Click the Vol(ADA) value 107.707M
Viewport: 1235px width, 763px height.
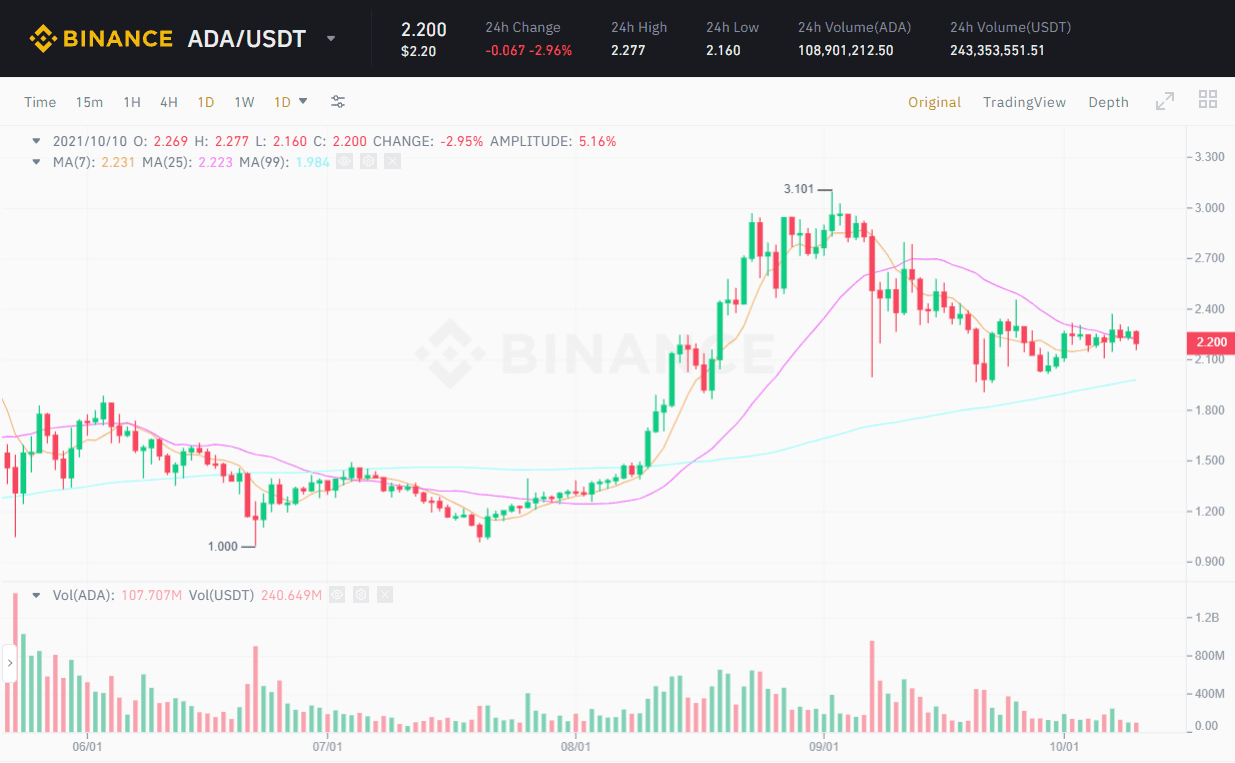(x=151, y=595)
